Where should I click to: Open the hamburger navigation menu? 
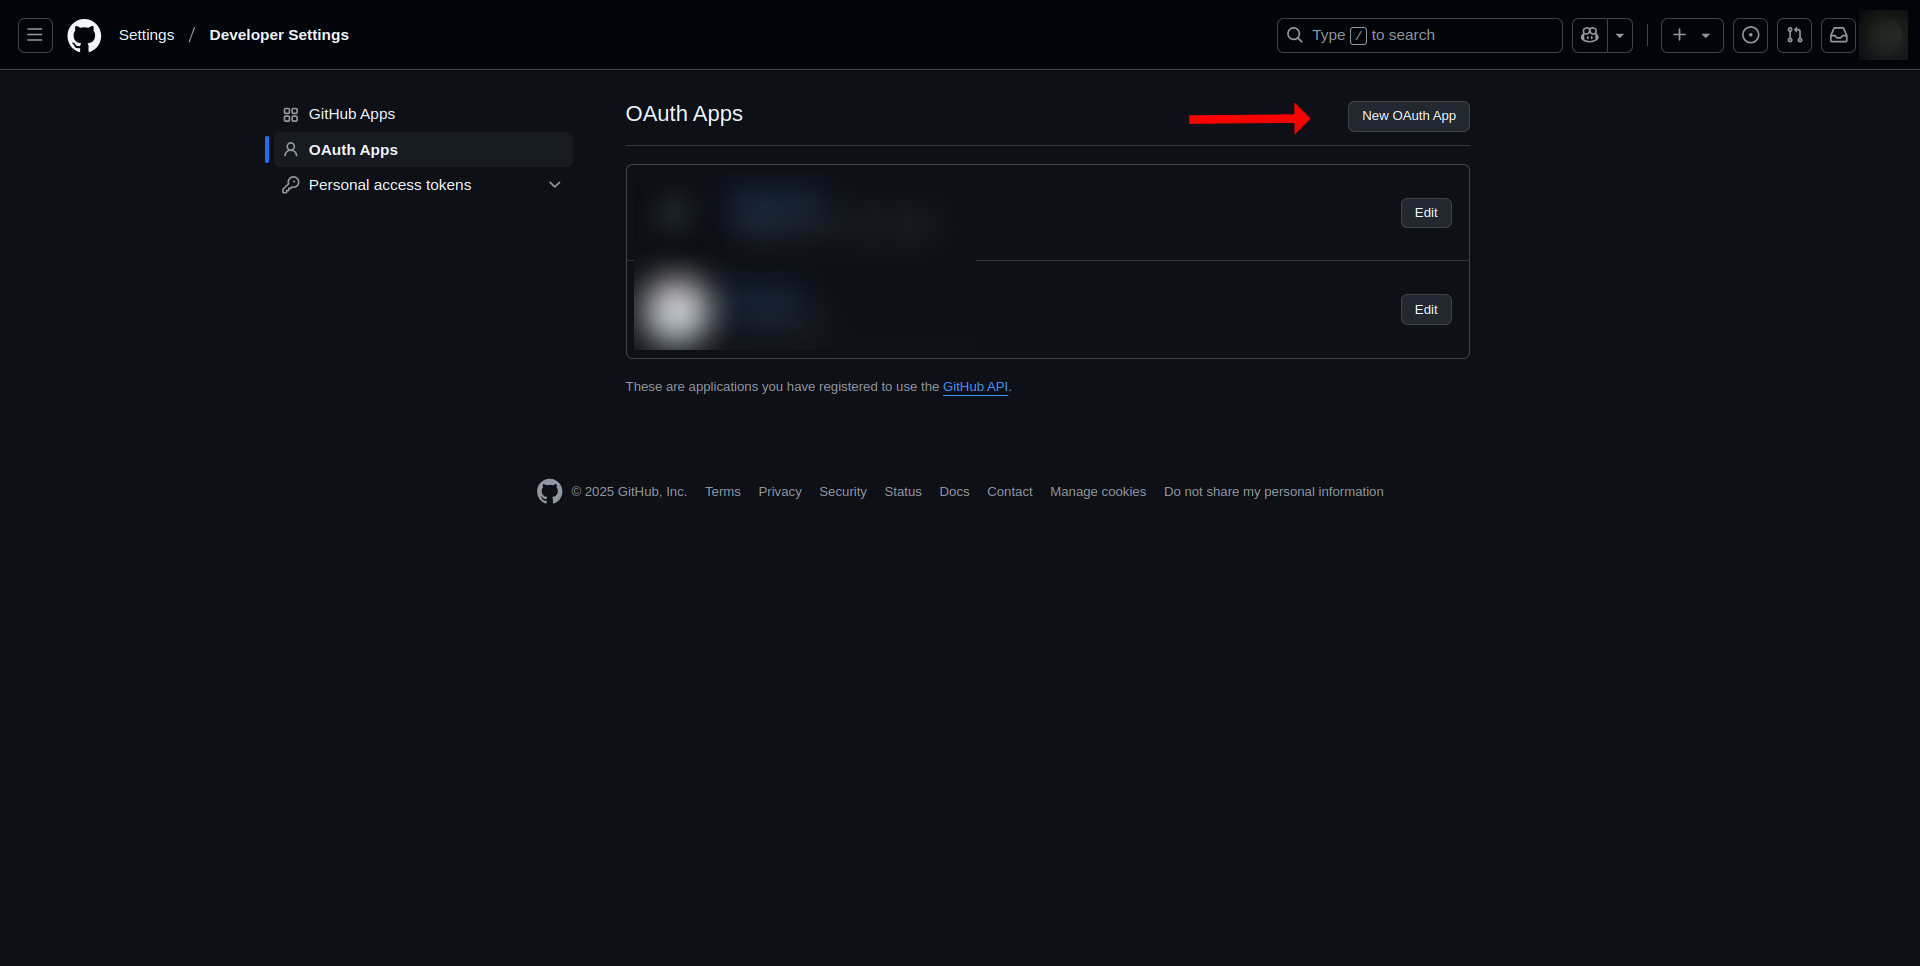click(35, 35)
